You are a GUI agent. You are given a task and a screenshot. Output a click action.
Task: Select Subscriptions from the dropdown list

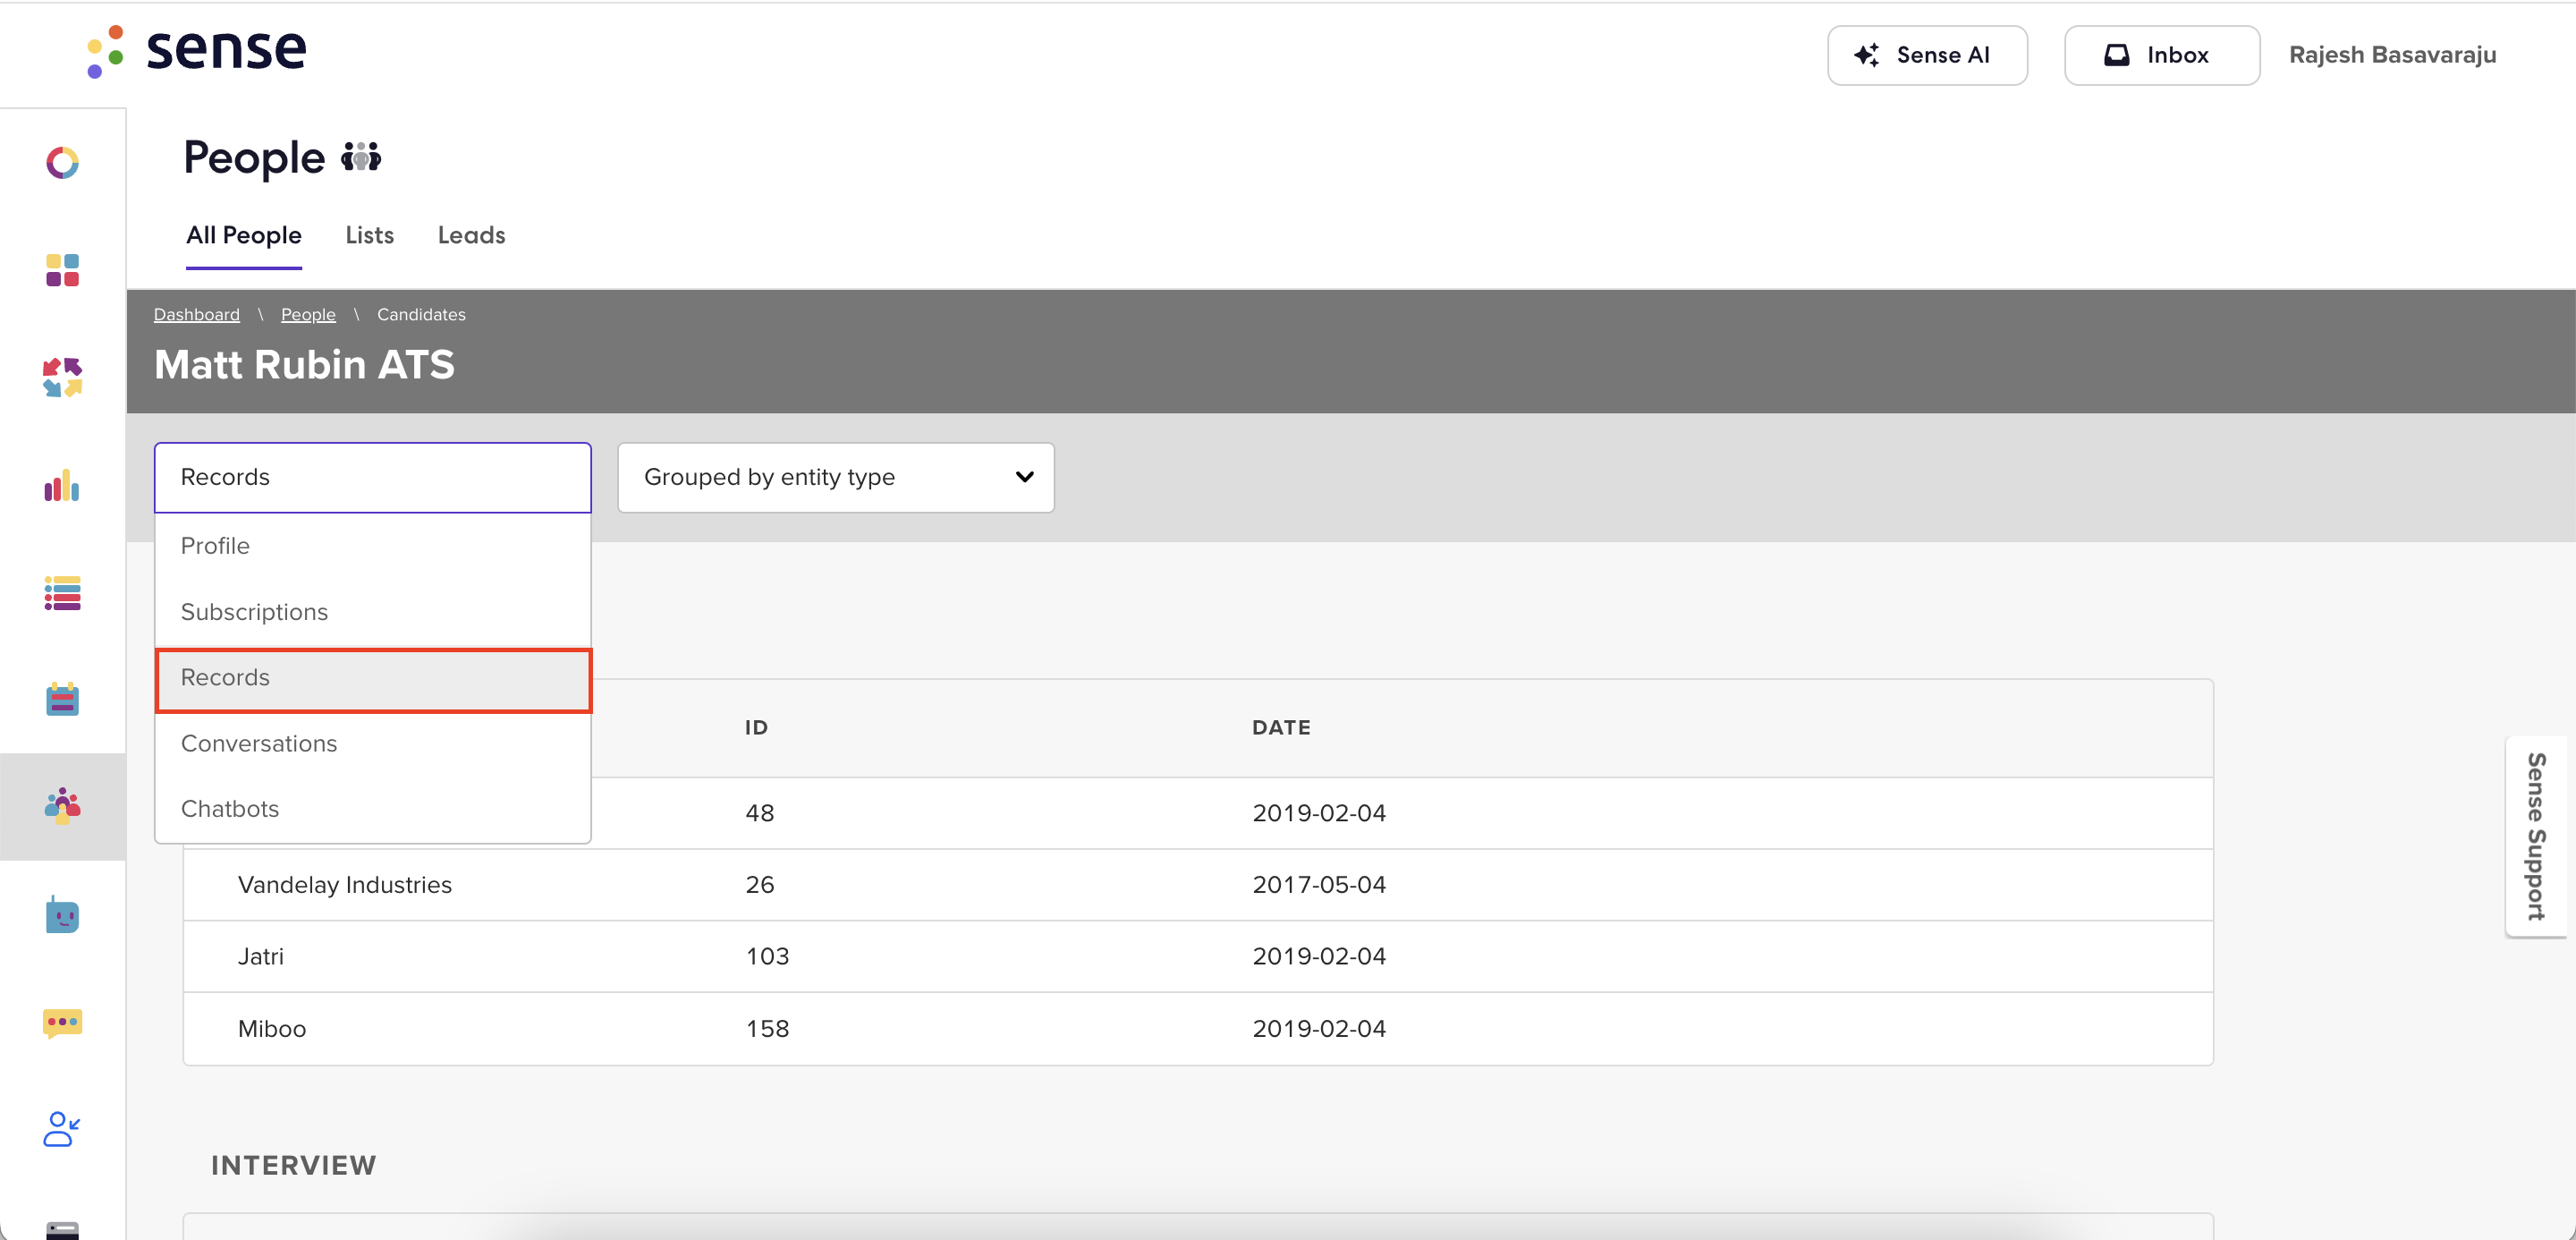372,612
